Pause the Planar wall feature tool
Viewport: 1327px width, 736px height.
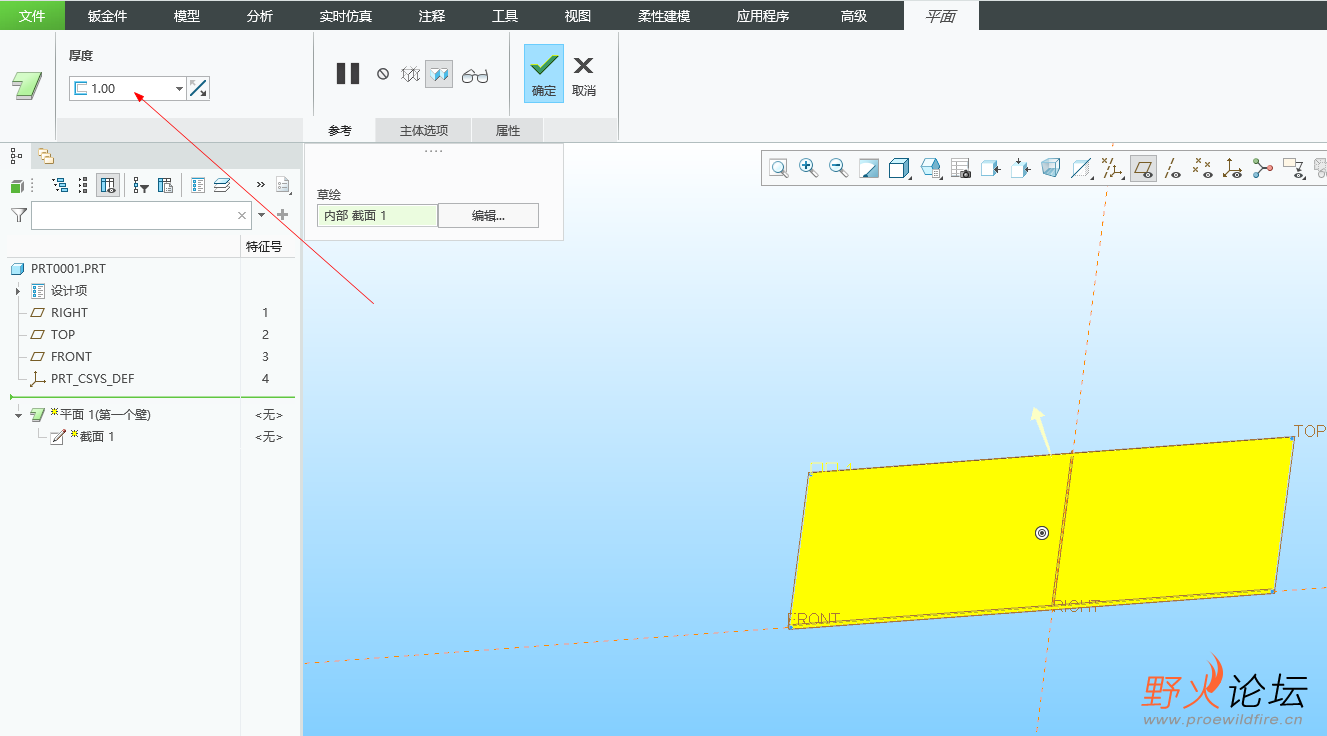click(x=348, y=74)
